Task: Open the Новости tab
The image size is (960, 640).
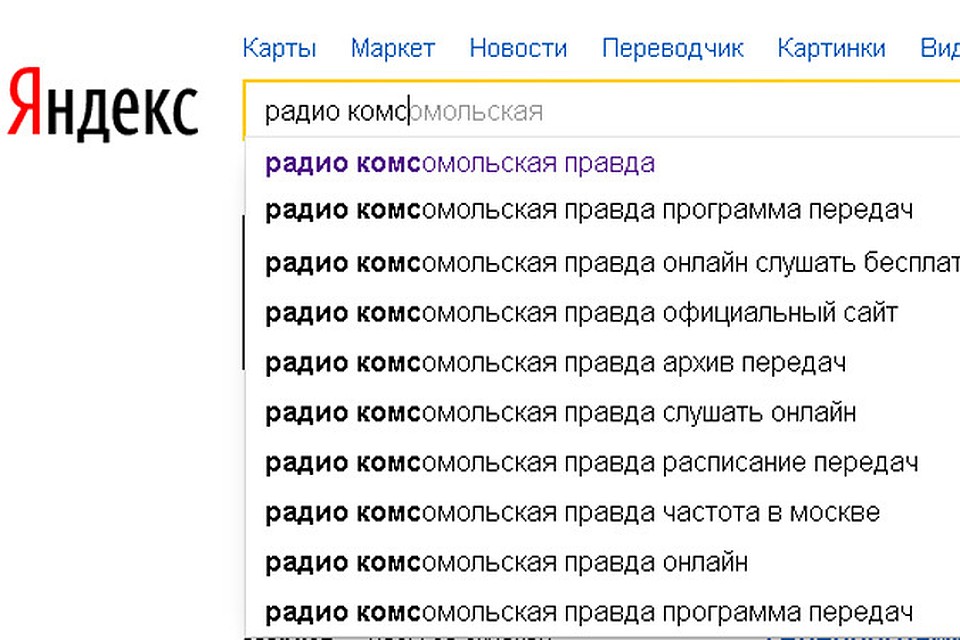Action: tap(518, 48)
